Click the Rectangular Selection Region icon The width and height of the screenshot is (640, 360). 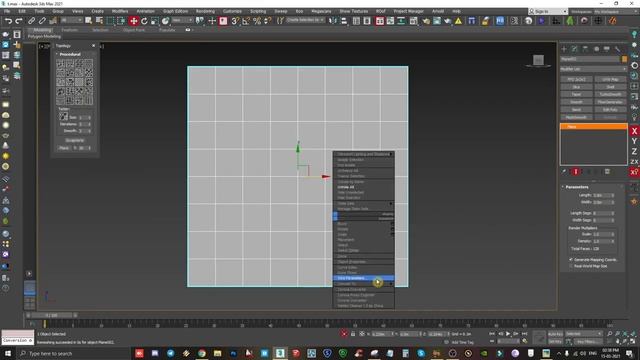point(110,21)
